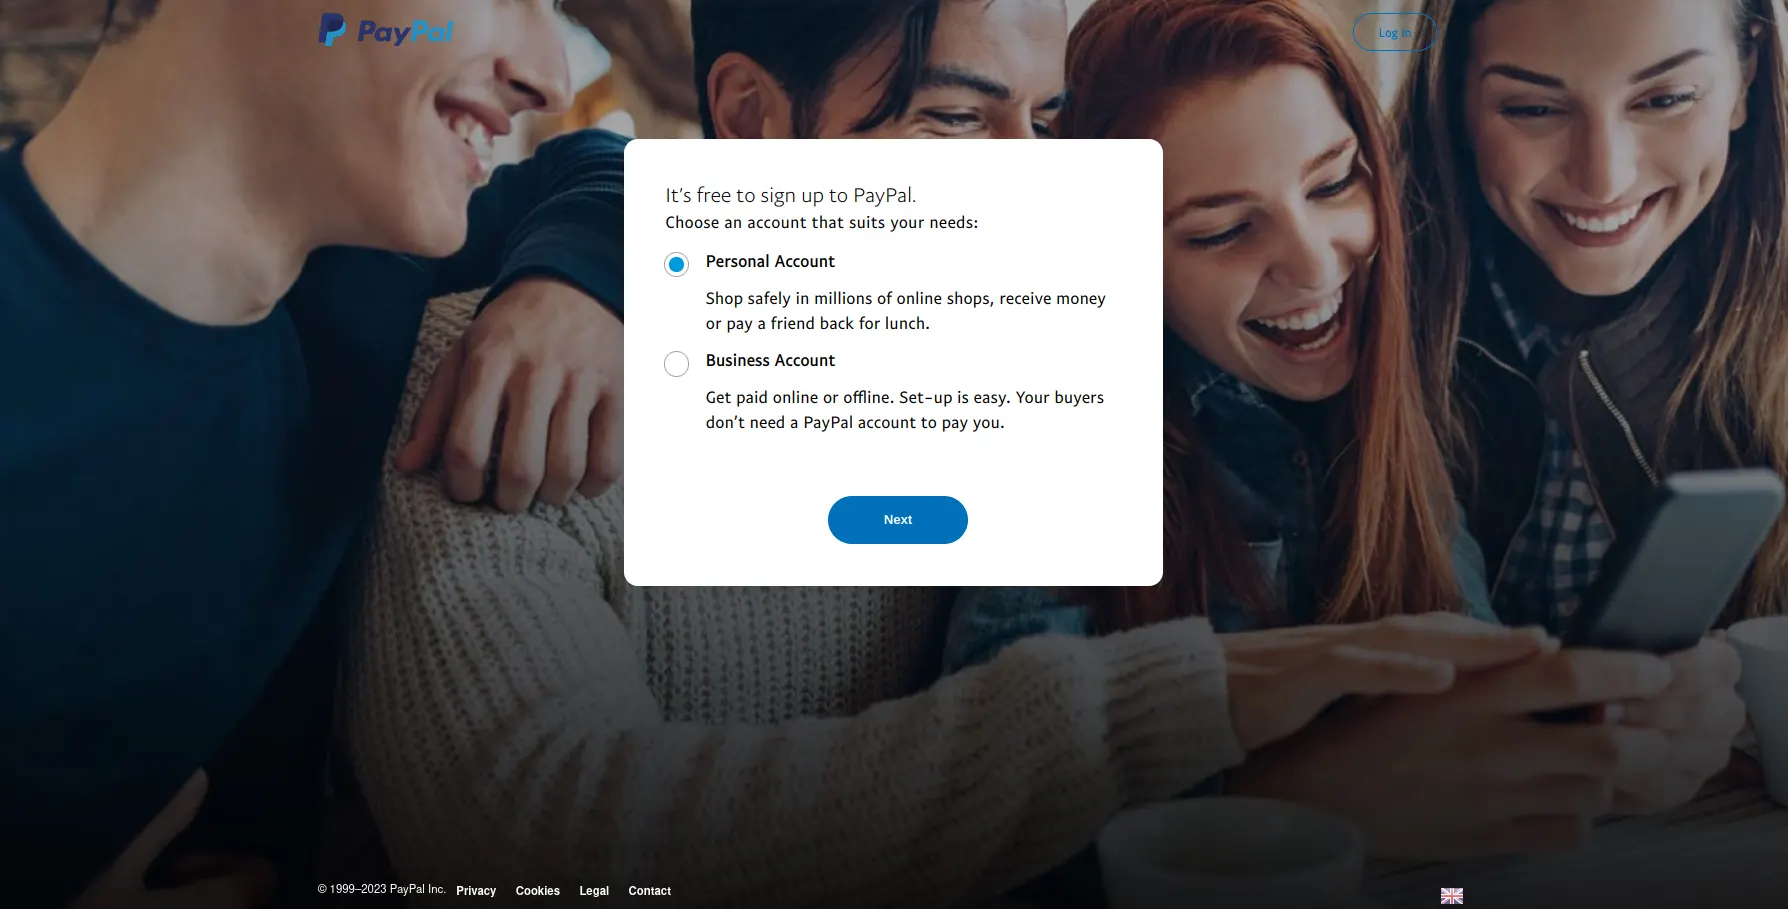Click the Personal Account label text
The image size is (1788, 909).
click(x=770, y=262)
